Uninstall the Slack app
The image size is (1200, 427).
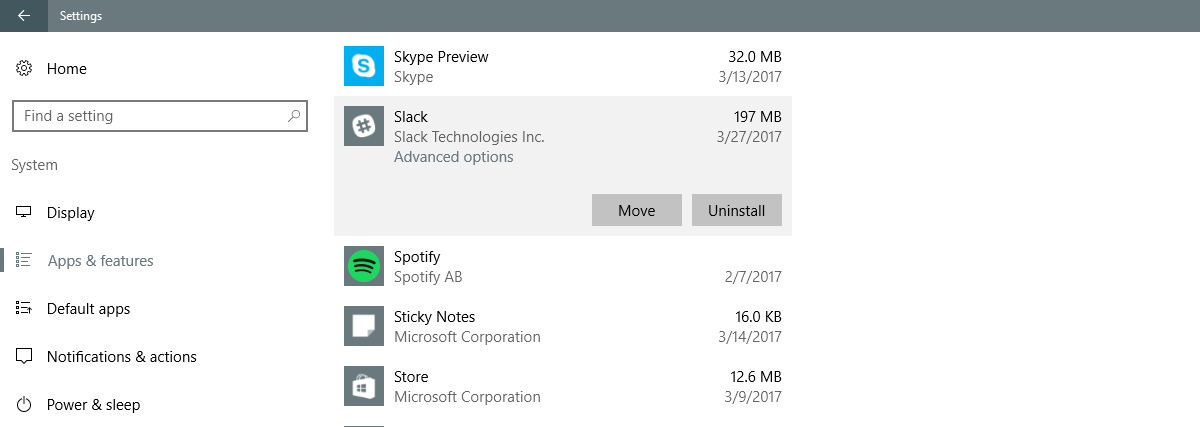[737, 210]
